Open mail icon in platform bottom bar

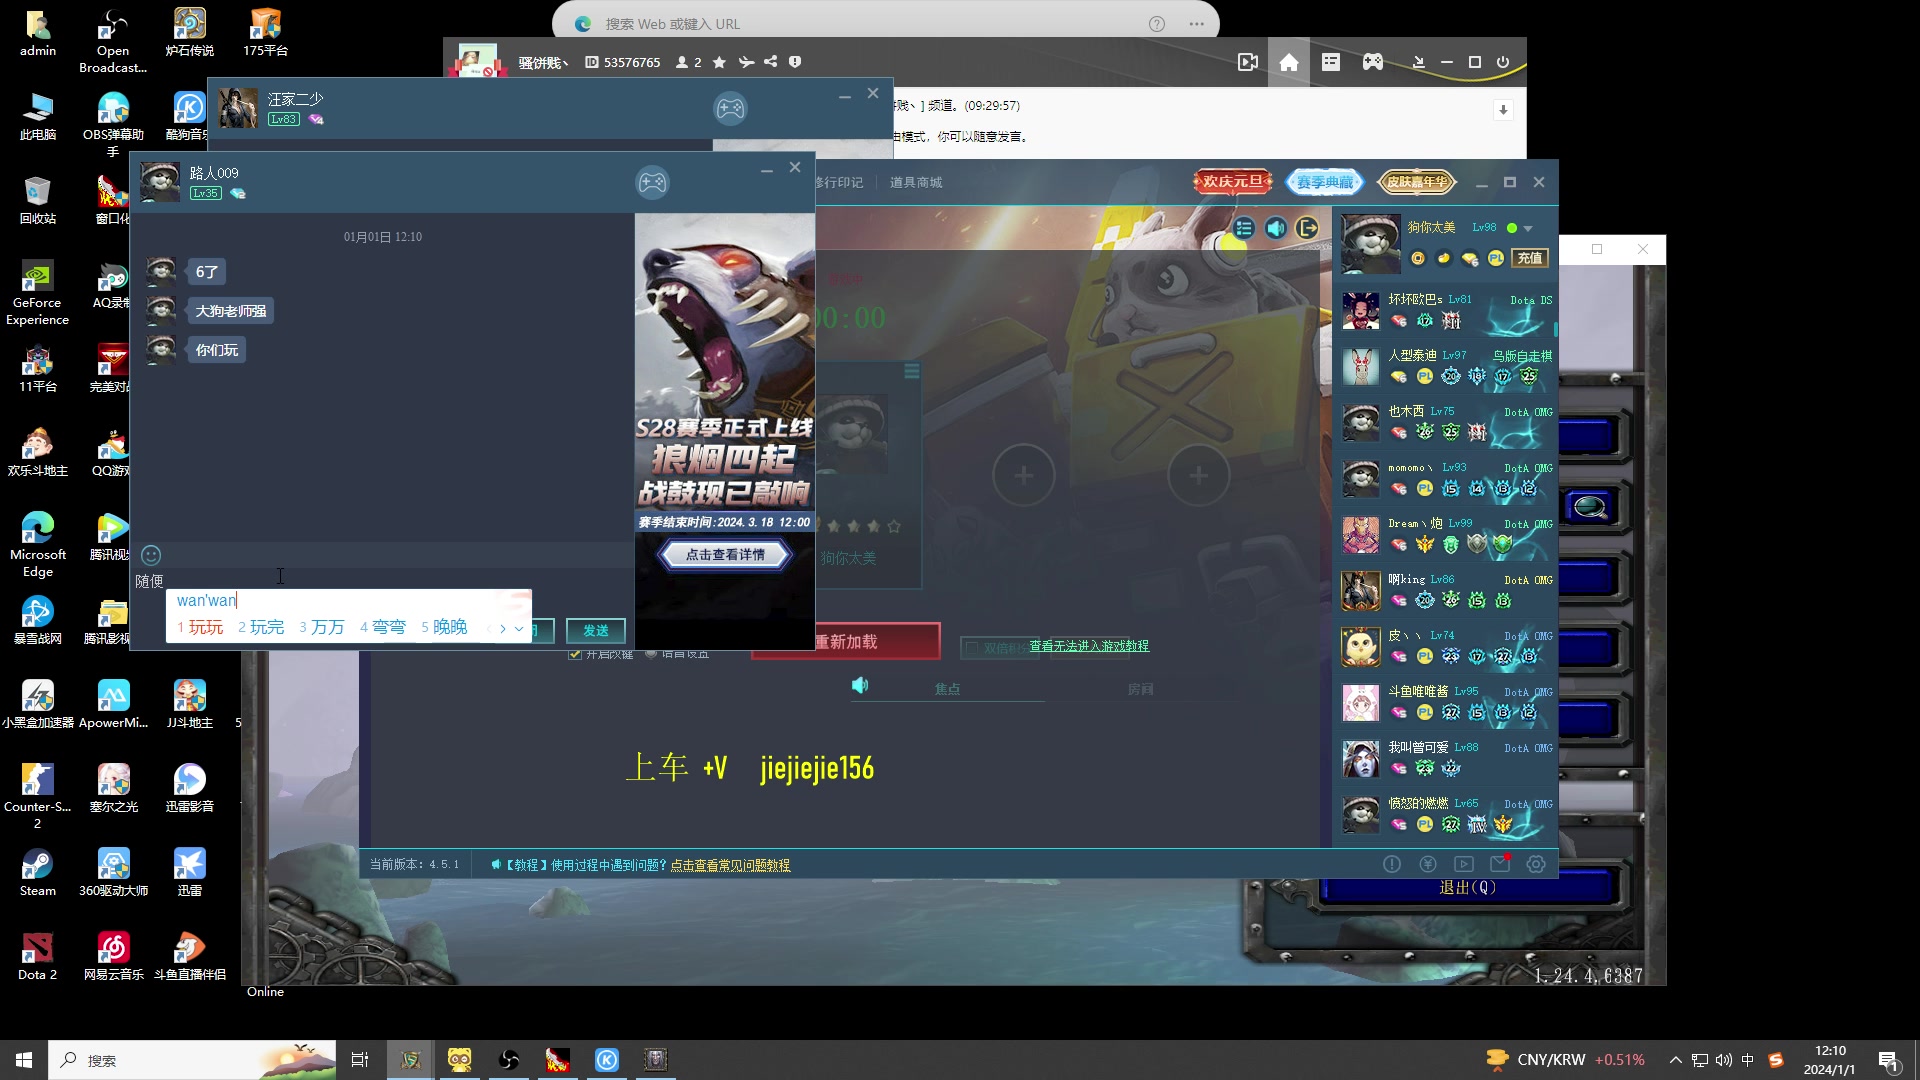(1500, 864)
